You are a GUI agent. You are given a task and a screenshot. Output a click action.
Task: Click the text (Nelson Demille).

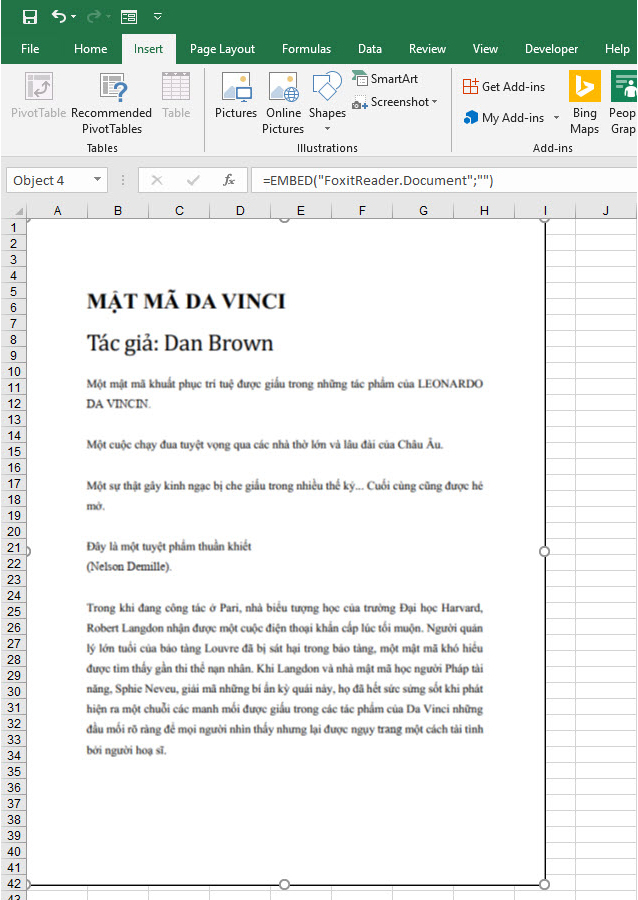tap(129, 567)
